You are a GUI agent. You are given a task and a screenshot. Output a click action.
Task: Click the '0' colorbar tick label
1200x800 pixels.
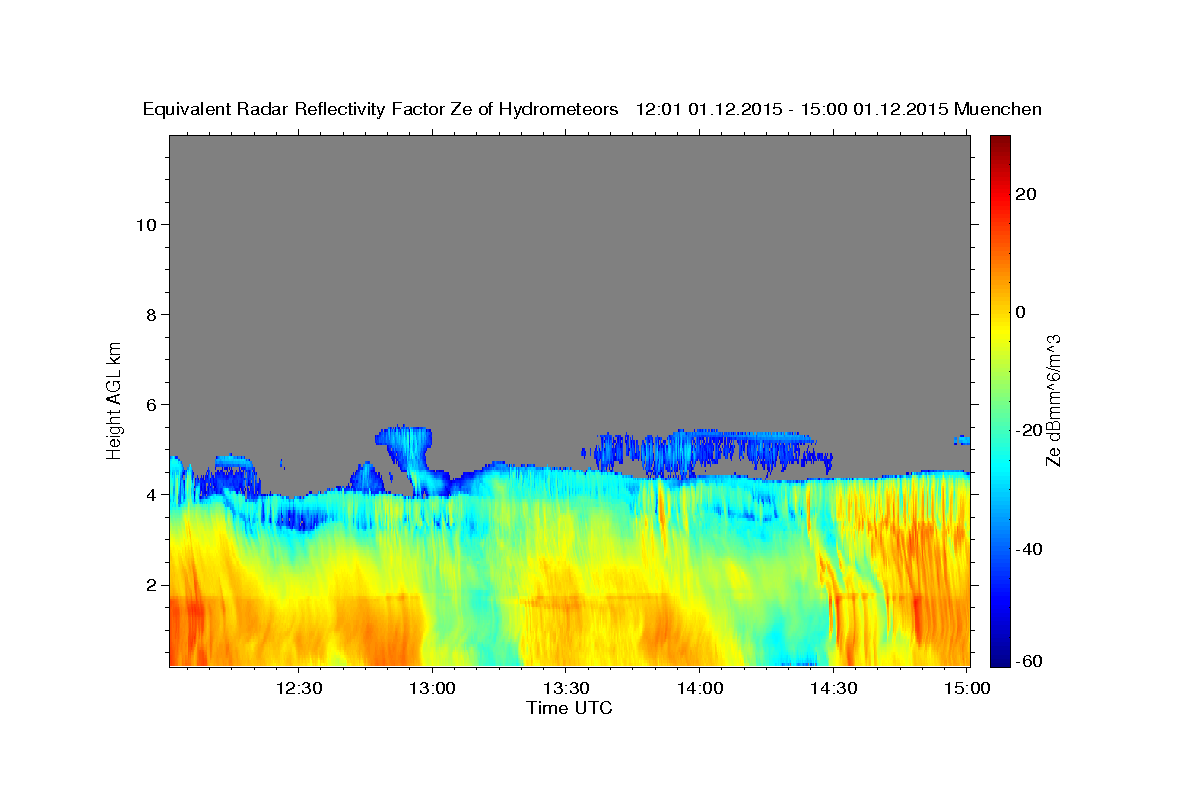point(1020,312)
